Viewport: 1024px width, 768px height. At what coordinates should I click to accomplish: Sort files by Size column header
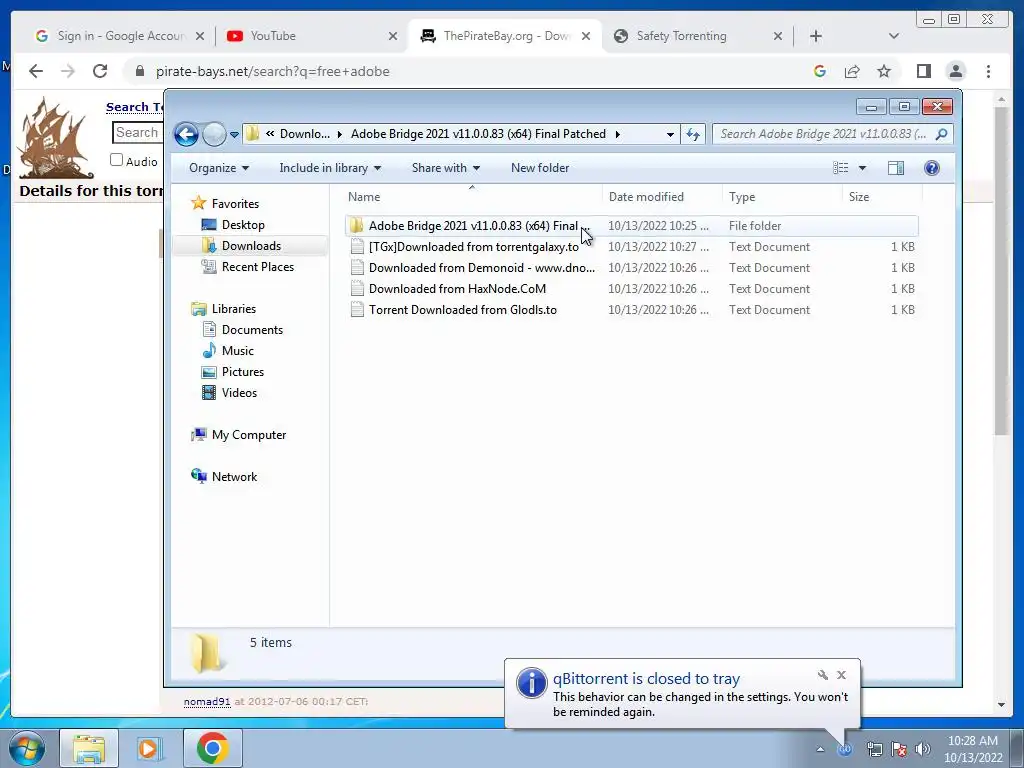pos(882,197)
